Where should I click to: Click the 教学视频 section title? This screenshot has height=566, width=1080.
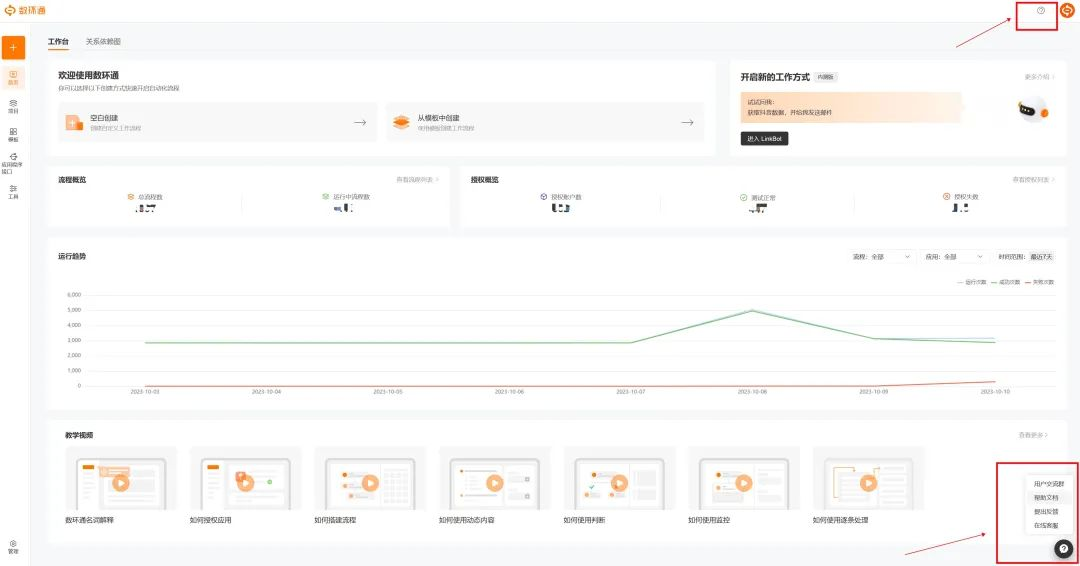pos(79,435)
